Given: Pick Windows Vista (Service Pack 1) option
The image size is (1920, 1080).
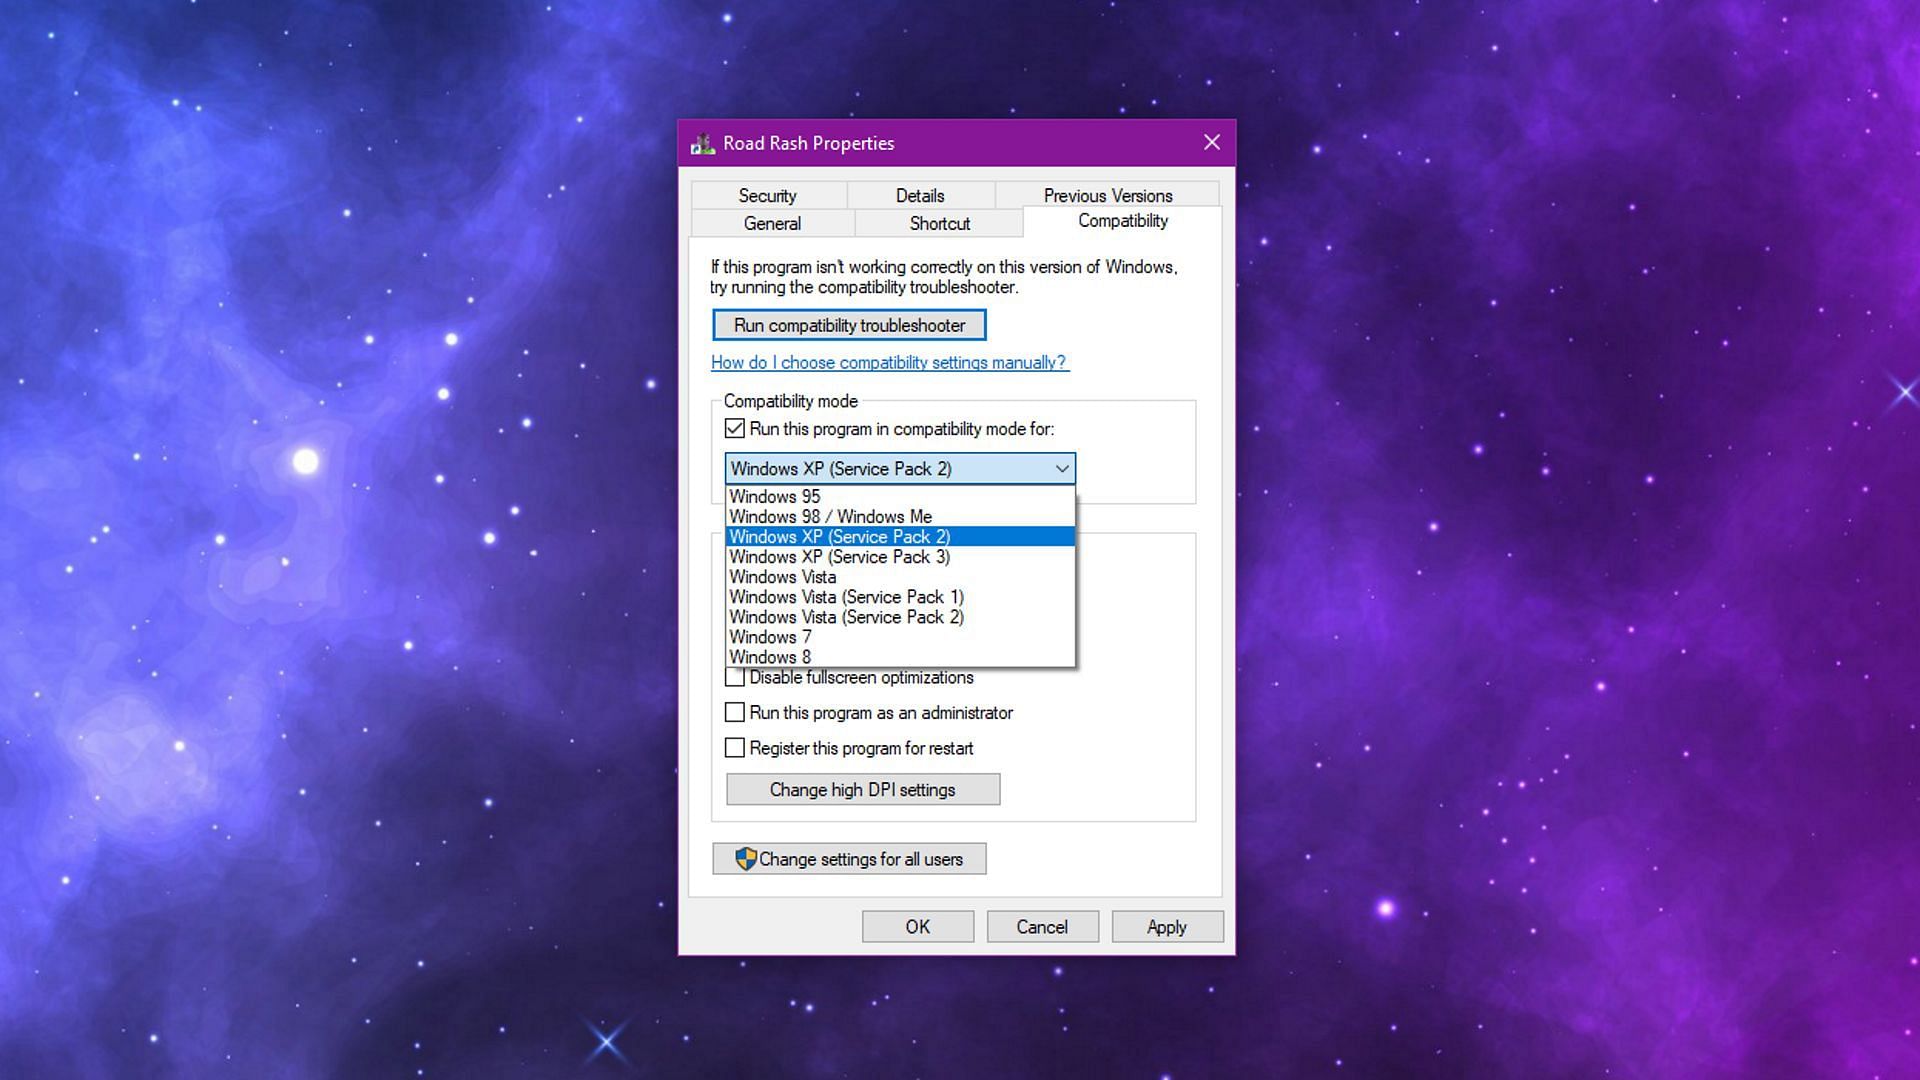Looking at the screenshot, I should tap(846, 597).
